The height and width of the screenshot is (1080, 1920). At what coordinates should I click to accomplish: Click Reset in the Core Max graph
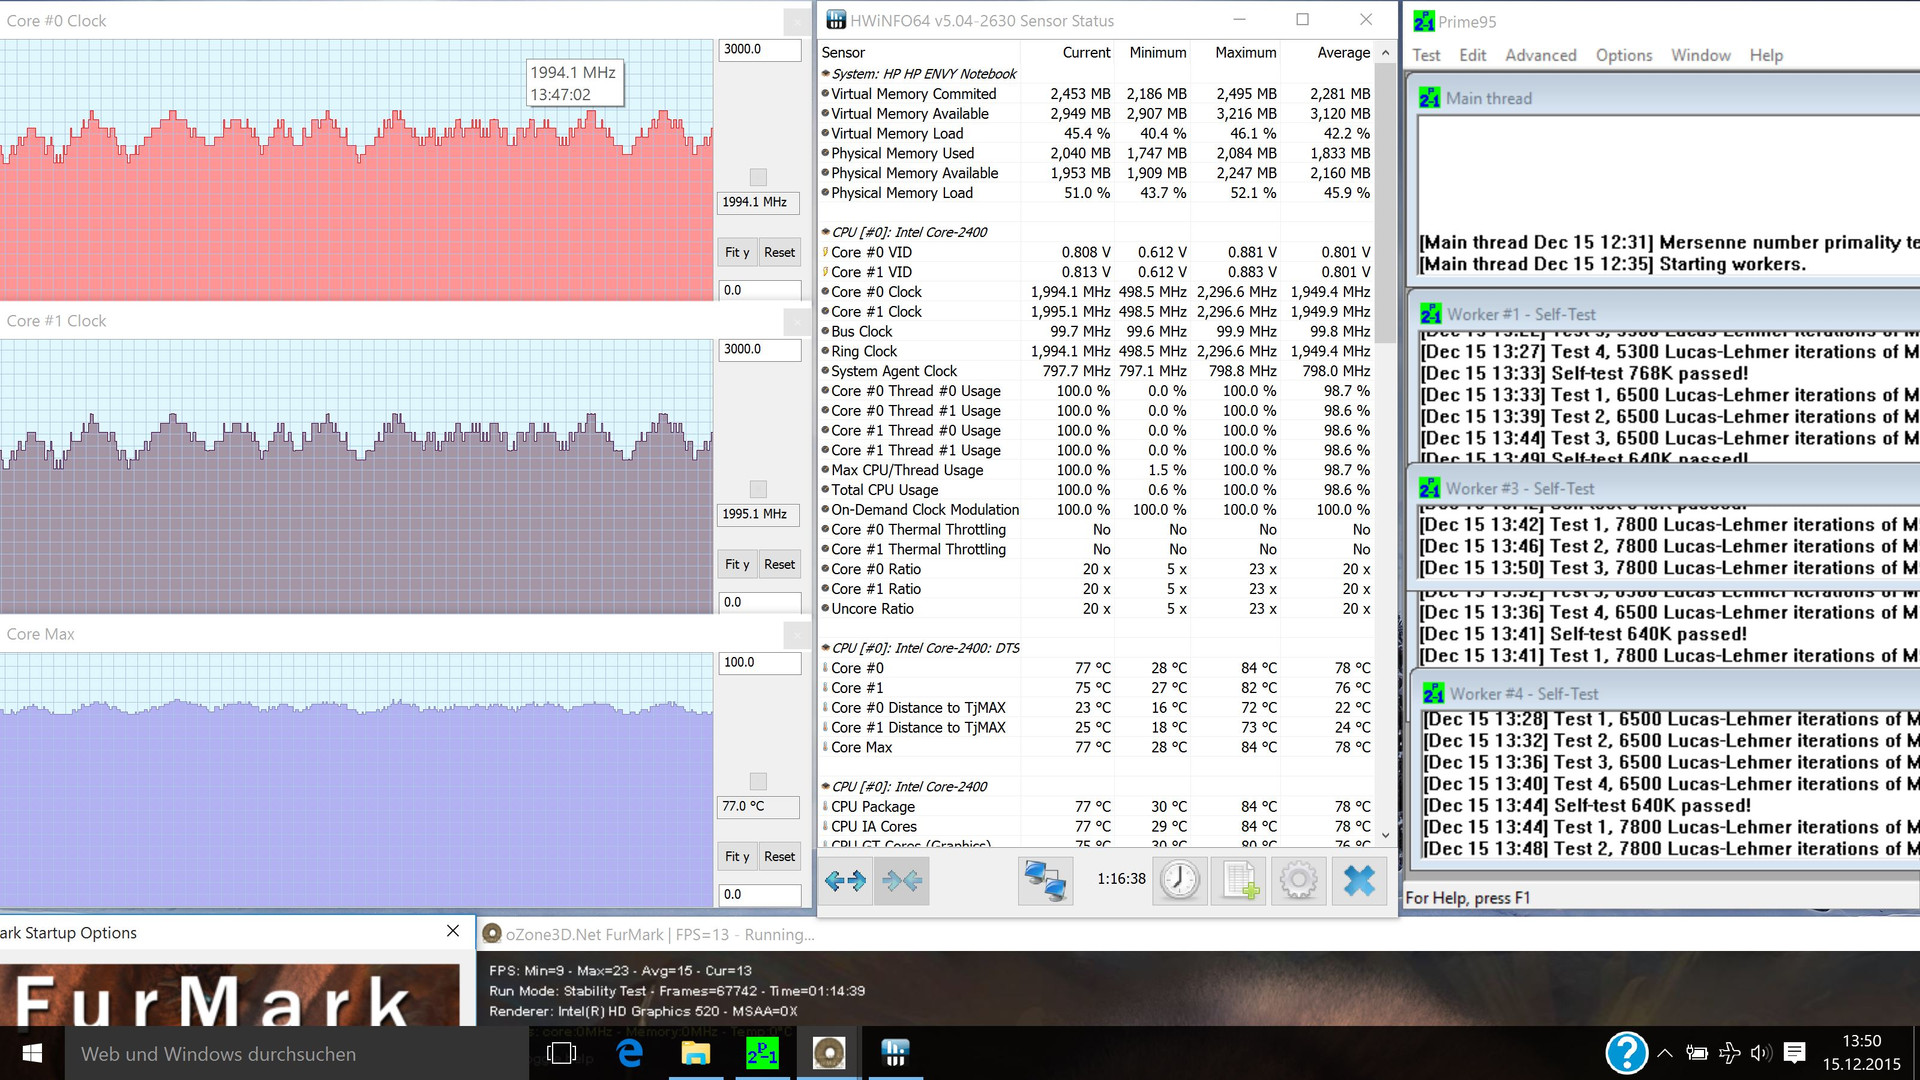pyautogui.click(x=780, y=856)
